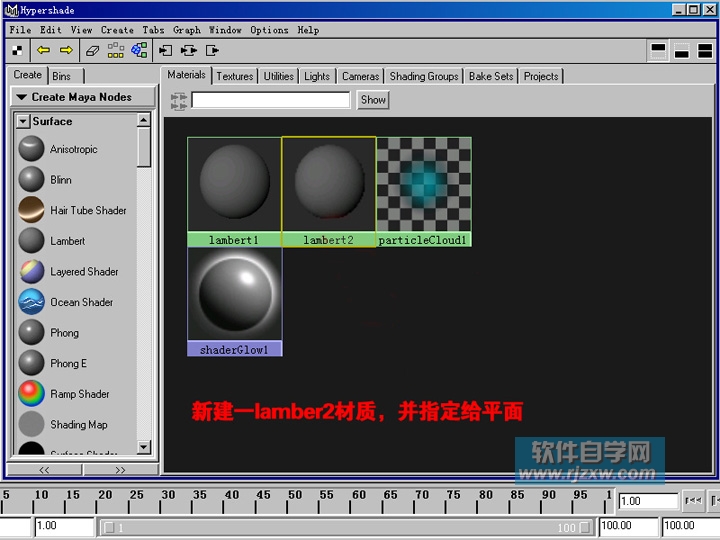This screenshot has width=720, height=540.
Task: Click the range slider bar
Action: click(346, 527)
